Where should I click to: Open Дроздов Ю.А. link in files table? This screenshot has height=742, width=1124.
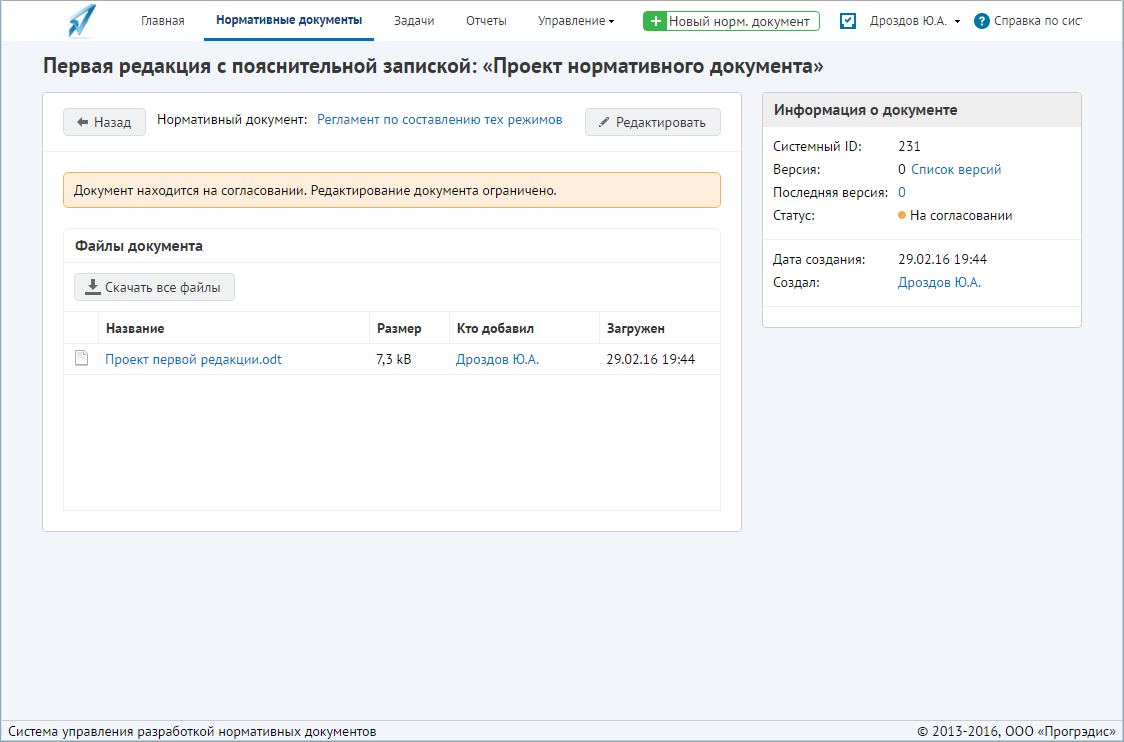click(x=497, y=359)
